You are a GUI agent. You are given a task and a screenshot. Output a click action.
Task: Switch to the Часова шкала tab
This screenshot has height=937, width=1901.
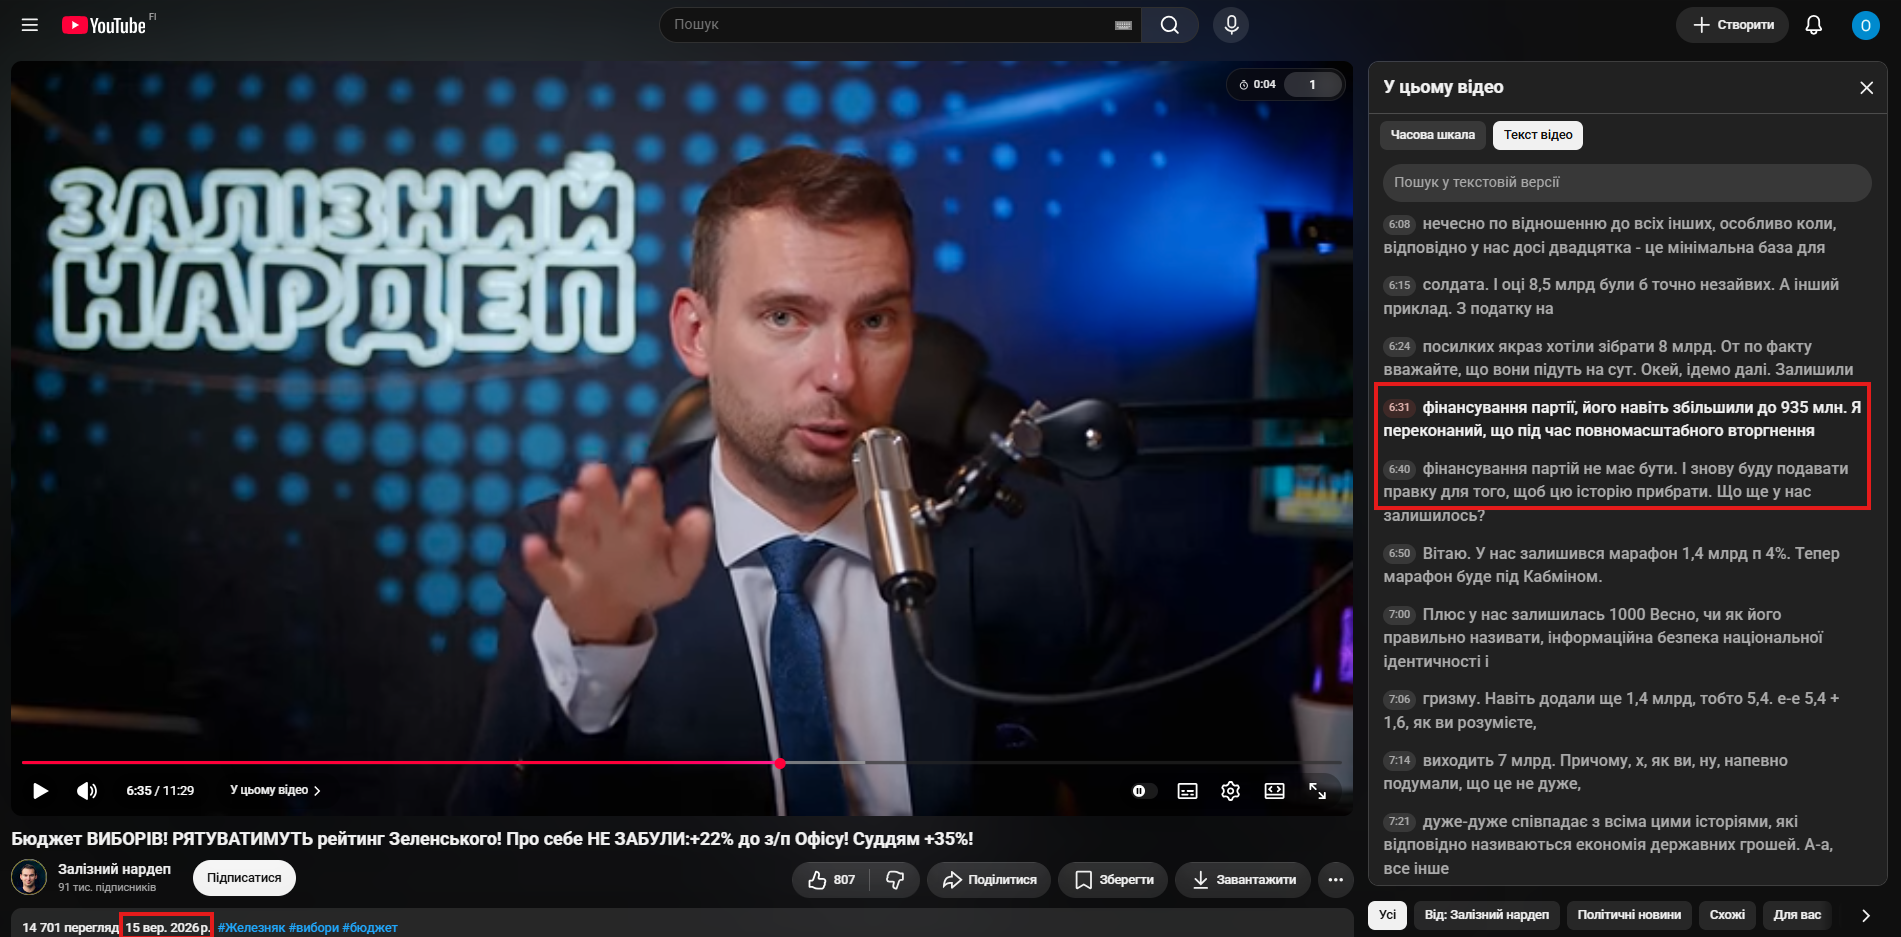tap(1432, 135)
